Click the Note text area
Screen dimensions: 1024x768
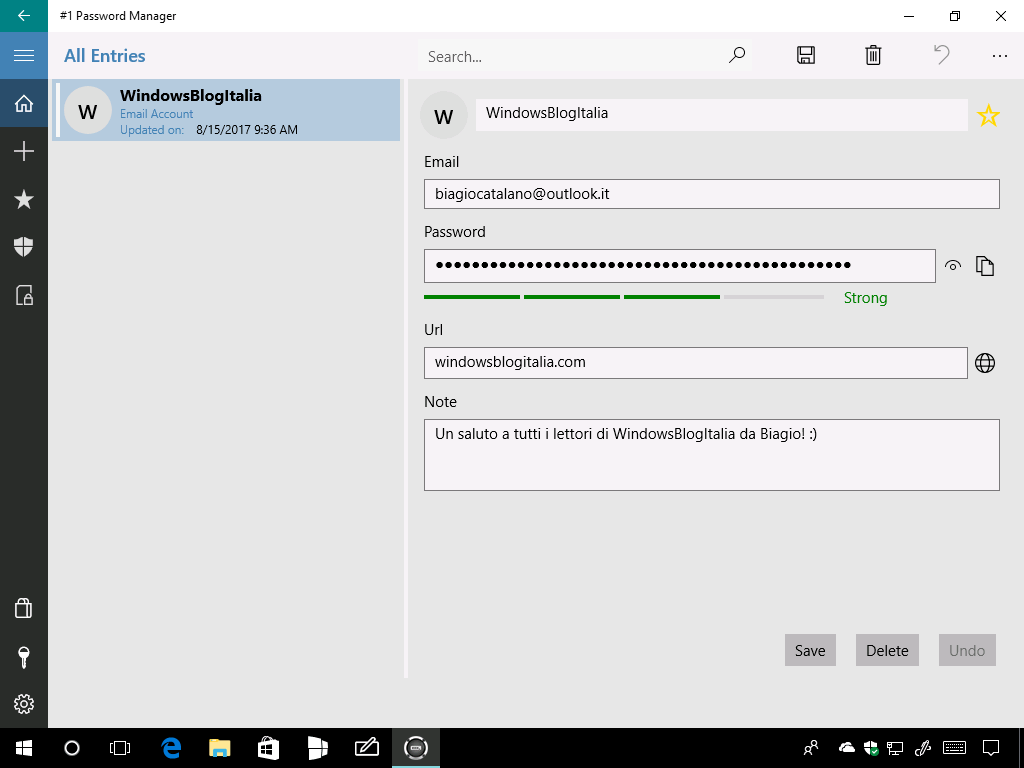tap(711, 455)
